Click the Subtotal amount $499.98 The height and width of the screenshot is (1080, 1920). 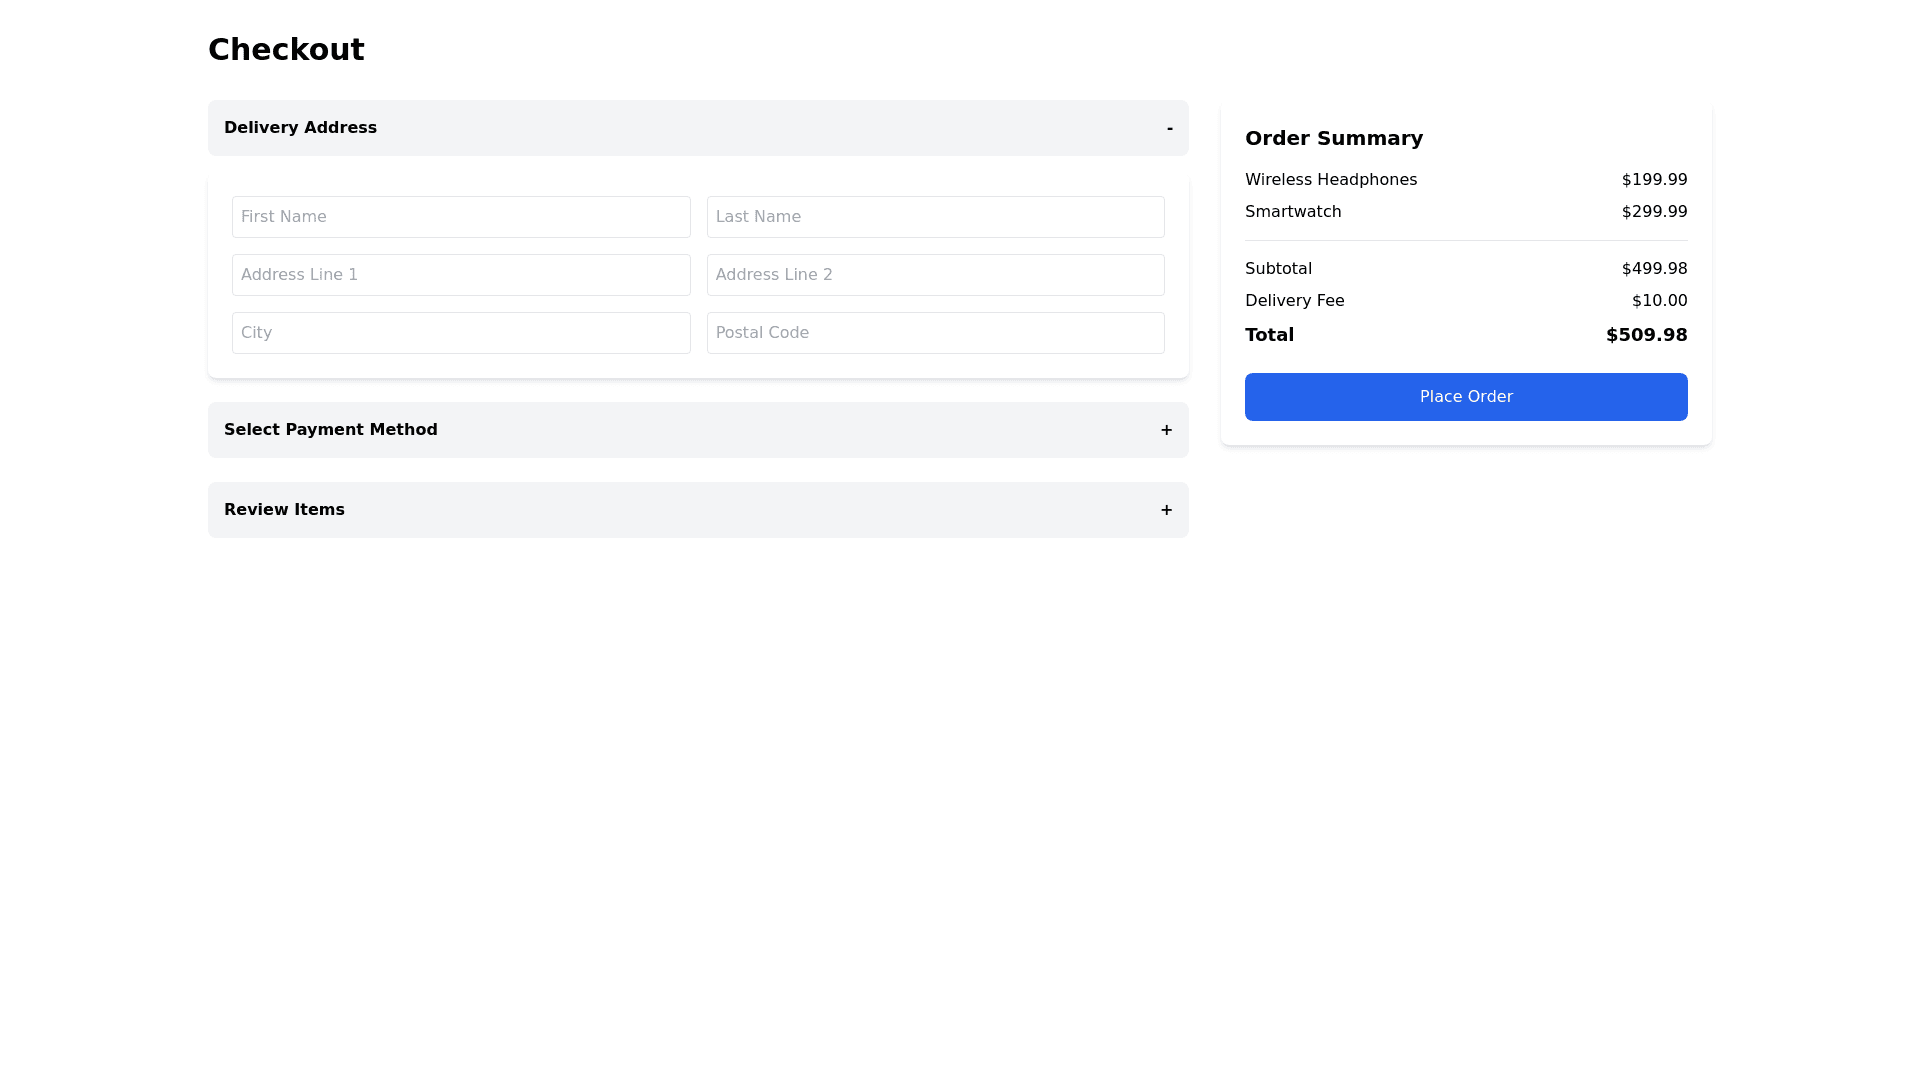click(x=1654, y=269)
